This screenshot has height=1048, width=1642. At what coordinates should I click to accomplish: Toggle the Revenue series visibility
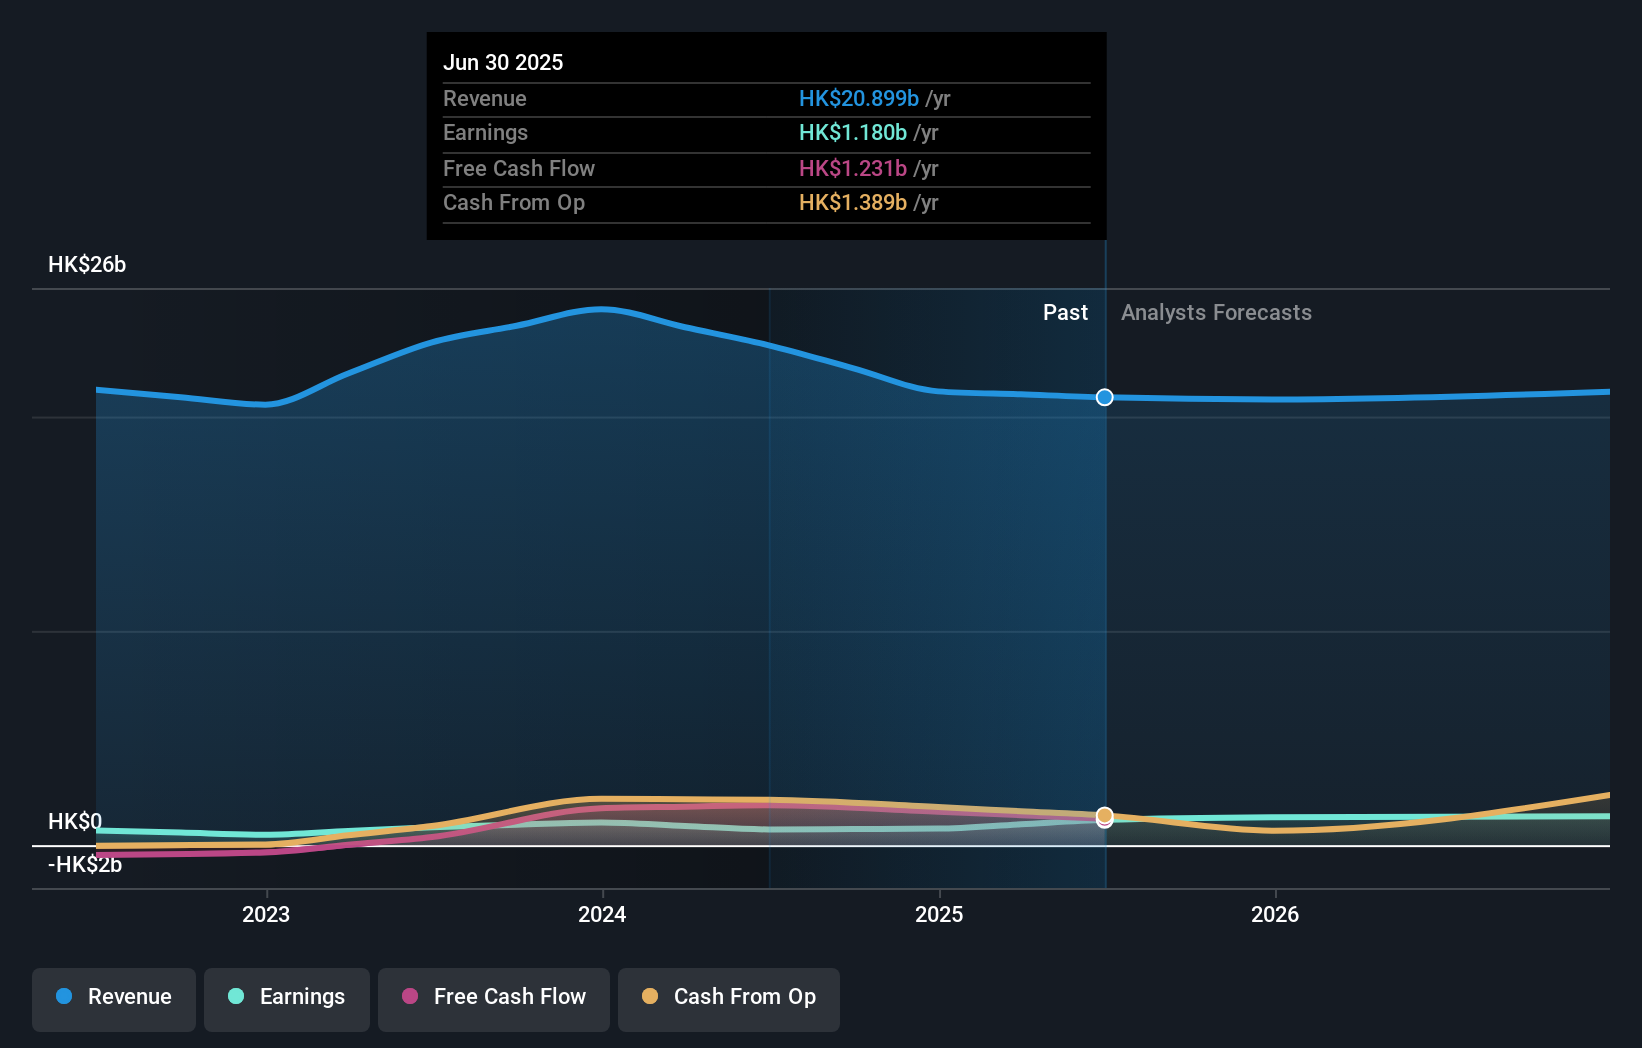tap(113, 997)
